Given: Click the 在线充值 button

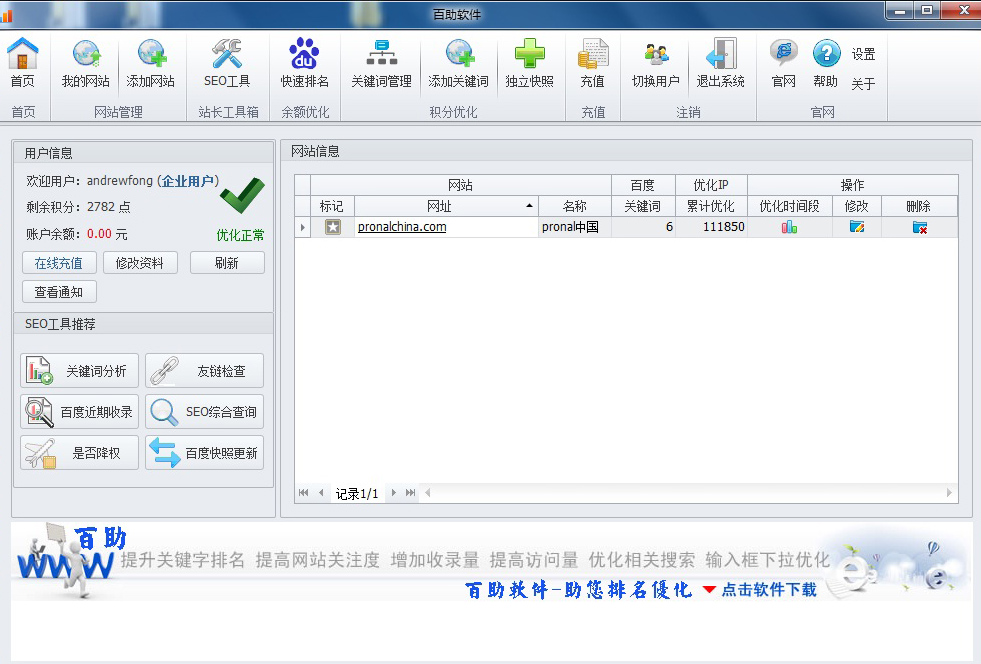Looking at the screenshot, I should (x=59, y=263).
